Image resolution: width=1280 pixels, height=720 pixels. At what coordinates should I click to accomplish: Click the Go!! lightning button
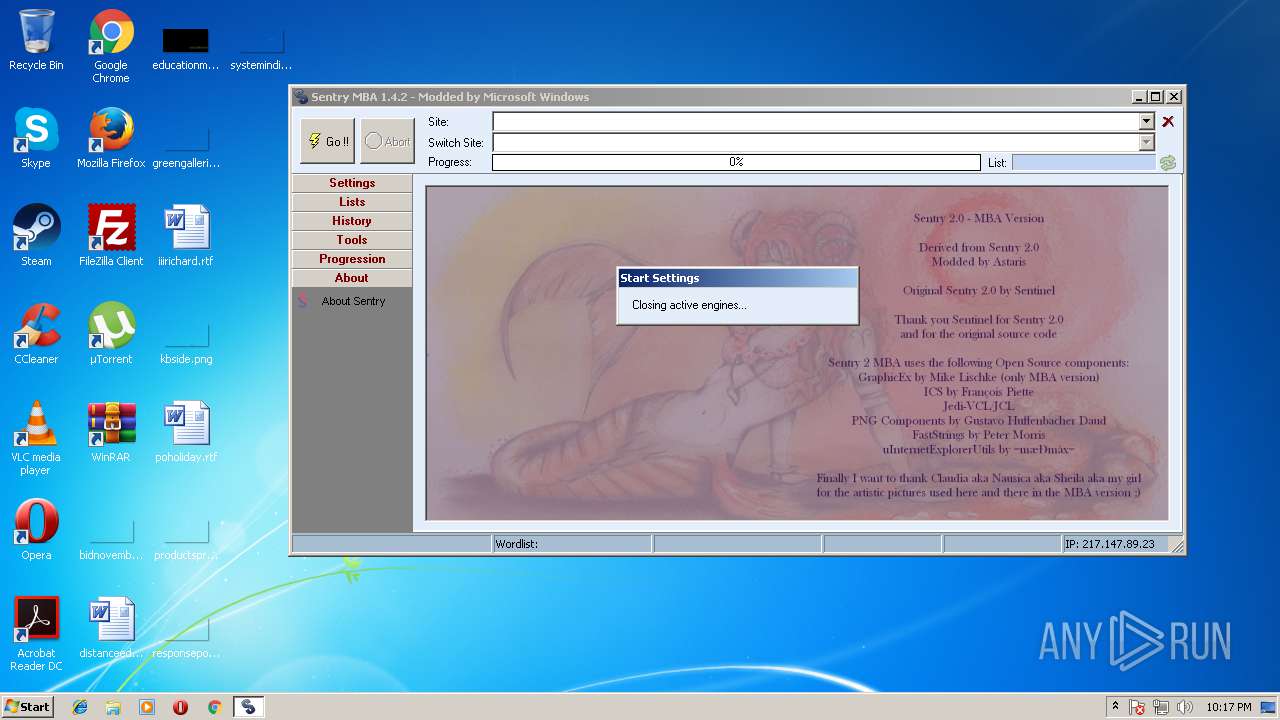click(327, 141)
